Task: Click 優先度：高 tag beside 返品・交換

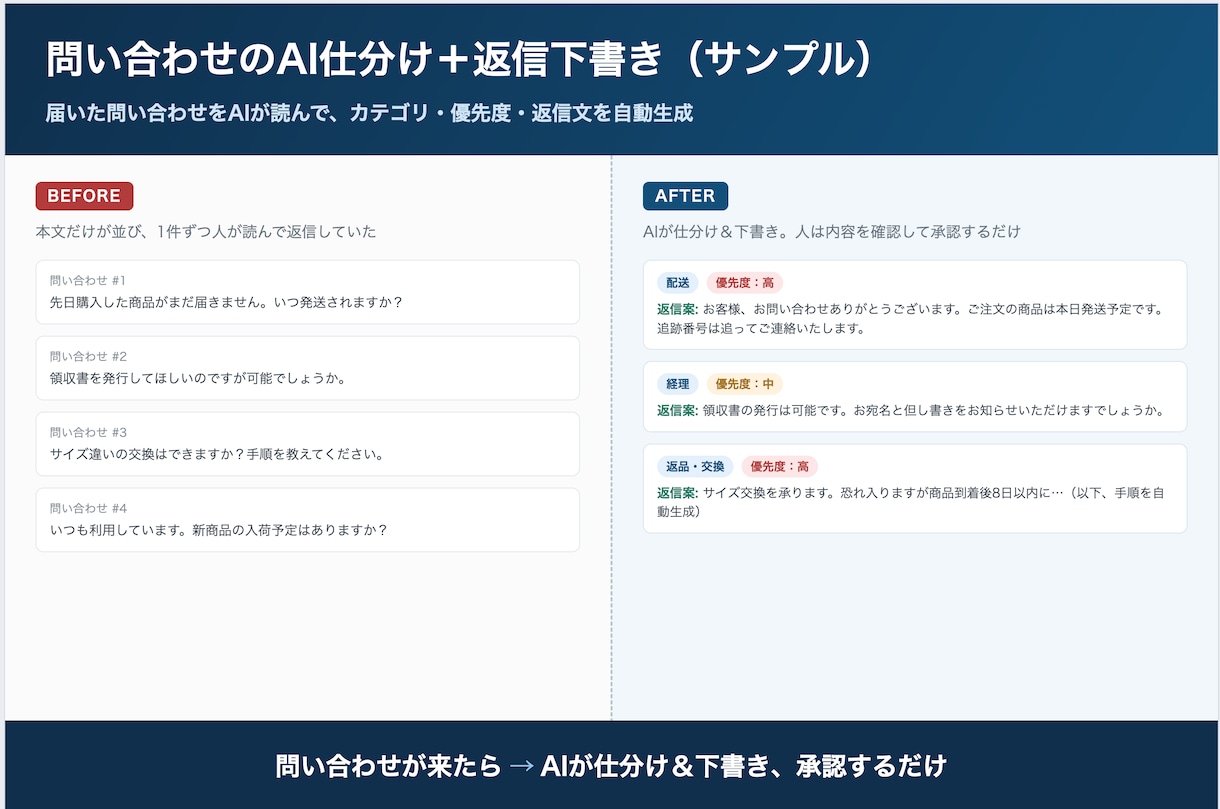Action: click(x=779, y=467)
